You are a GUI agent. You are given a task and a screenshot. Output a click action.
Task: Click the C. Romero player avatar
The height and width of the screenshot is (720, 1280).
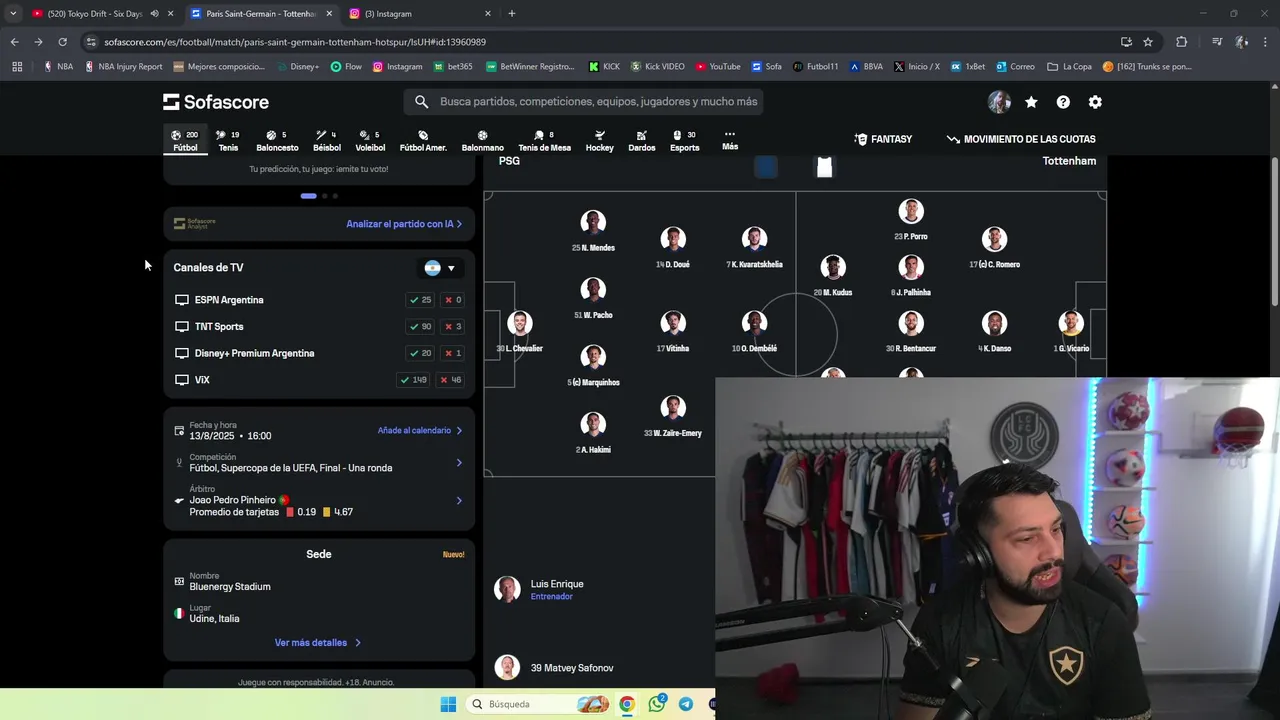(994, 239)
